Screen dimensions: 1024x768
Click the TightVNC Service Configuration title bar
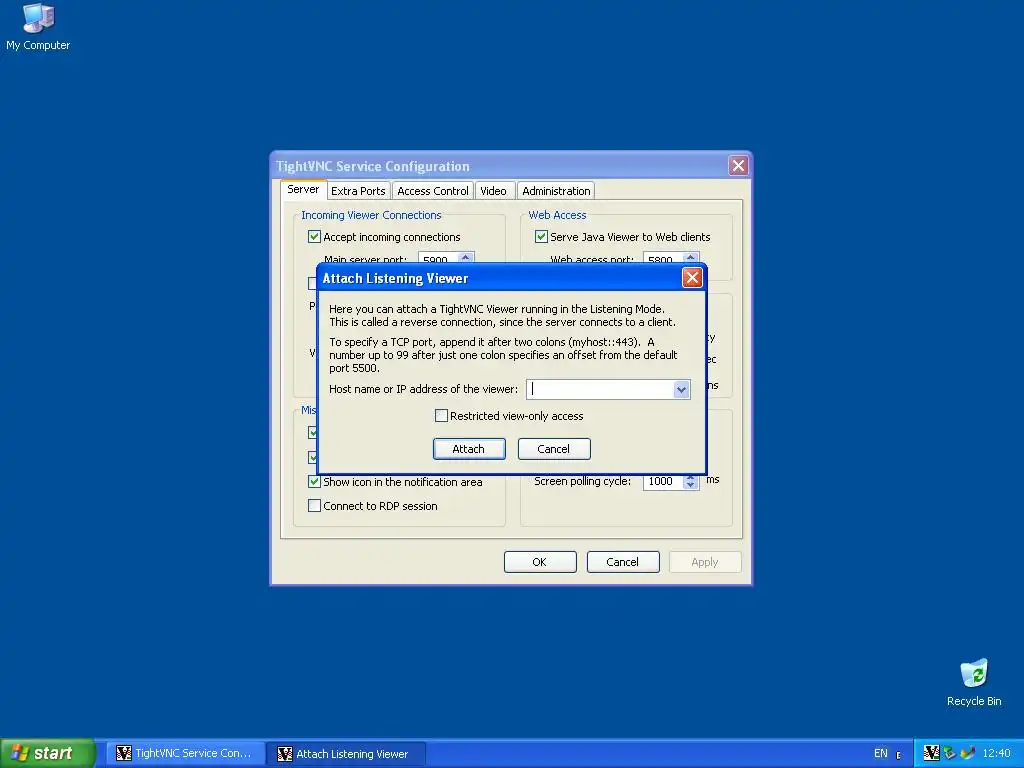(500, 166)
